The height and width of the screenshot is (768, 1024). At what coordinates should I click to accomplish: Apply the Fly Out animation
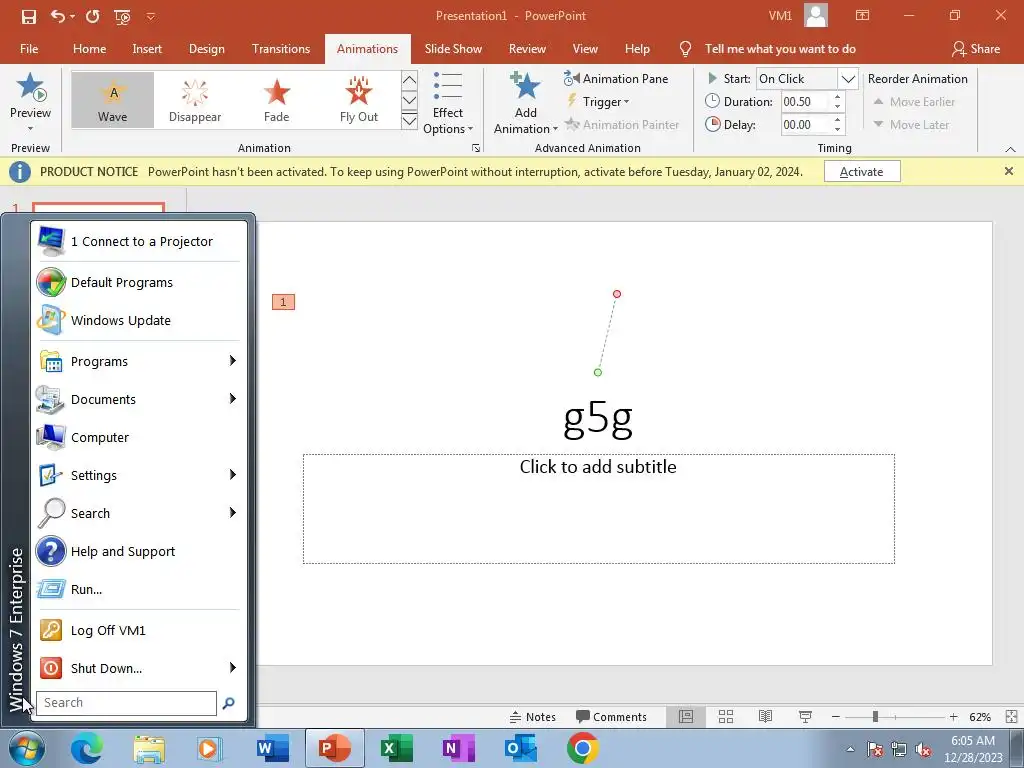[359, 100]
